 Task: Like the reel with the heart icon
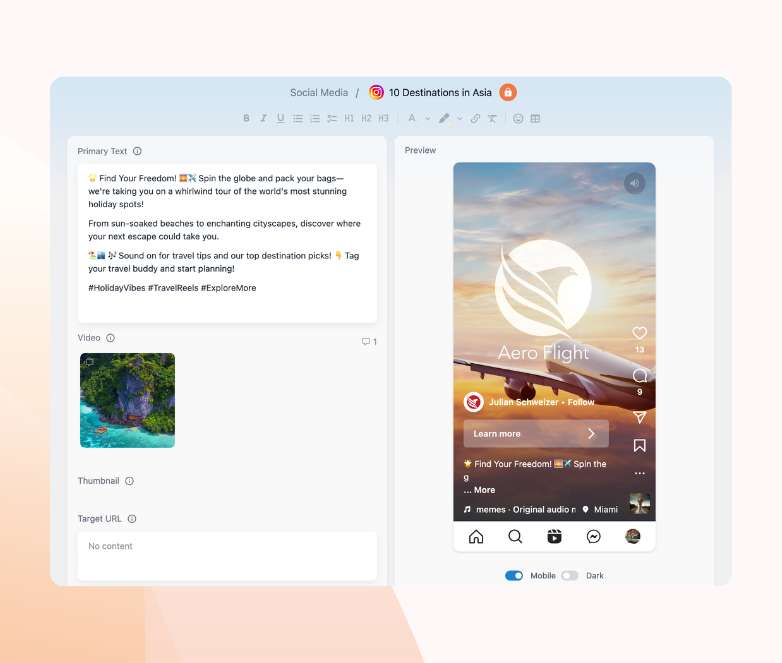point(639,333)
